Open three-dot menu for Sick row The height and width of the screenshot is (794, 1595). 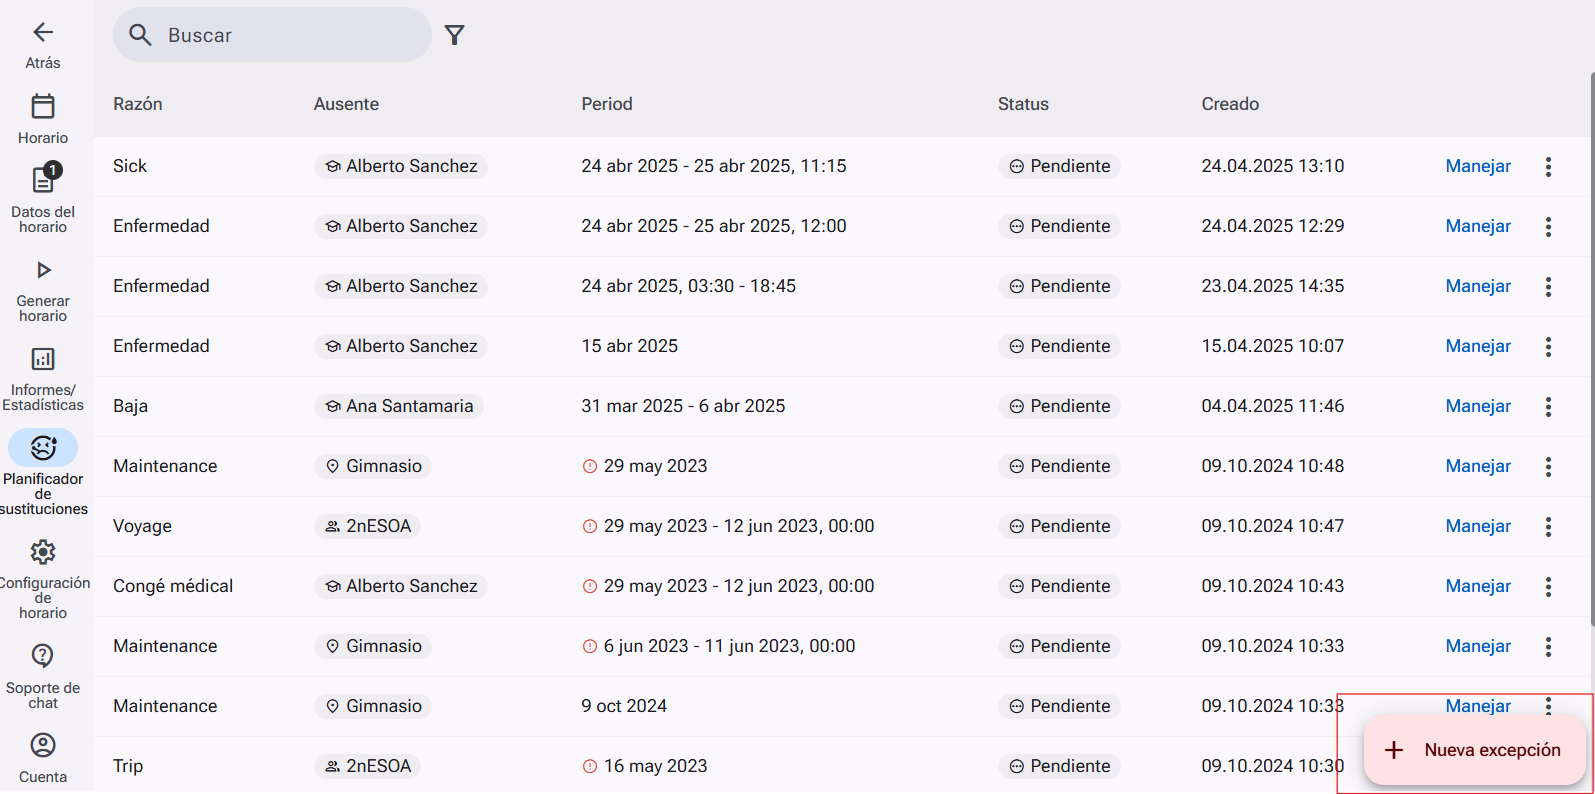(x=1548, y=167)
